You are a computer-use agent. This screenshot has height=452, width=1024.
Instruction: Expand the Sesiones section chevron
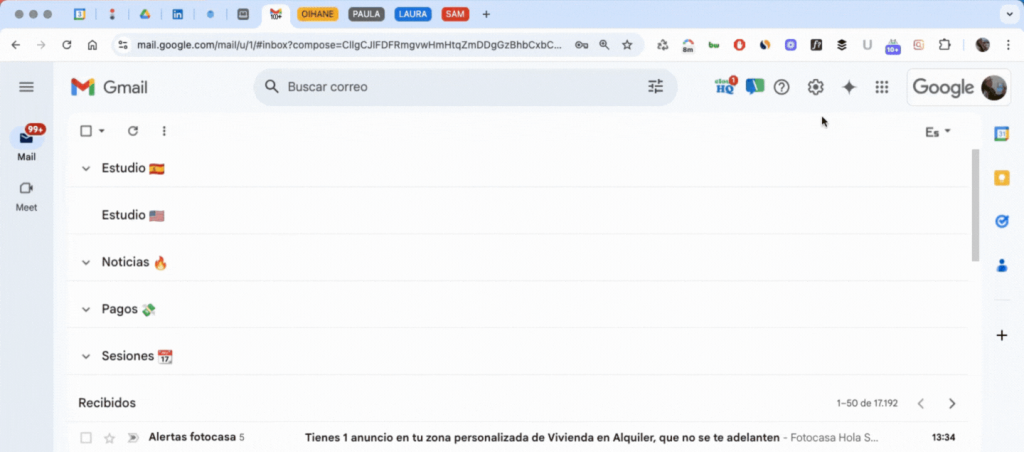[86, 357]
